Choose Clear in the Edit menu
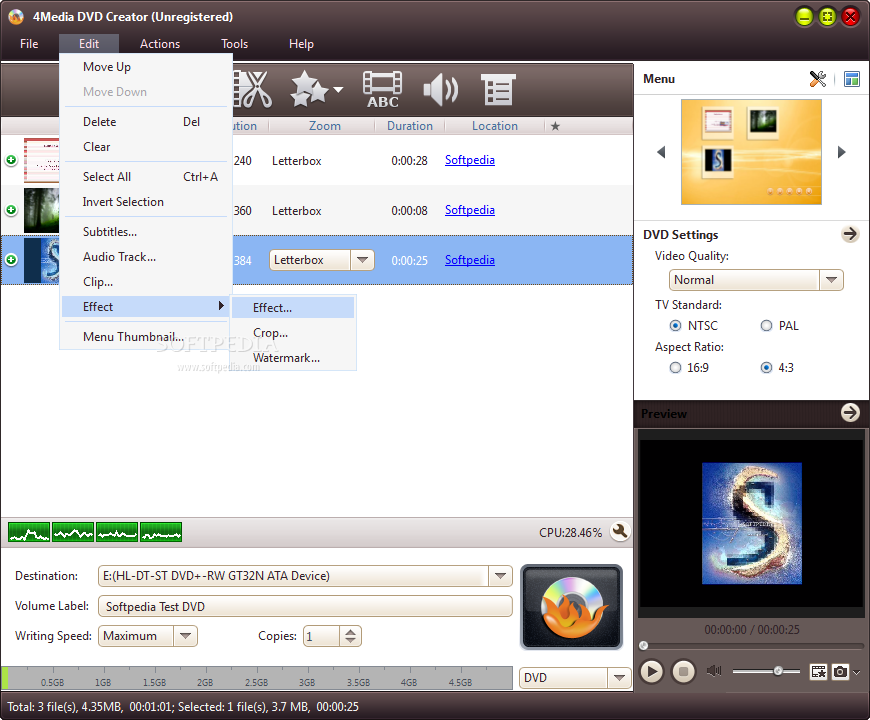 (146, 147)
